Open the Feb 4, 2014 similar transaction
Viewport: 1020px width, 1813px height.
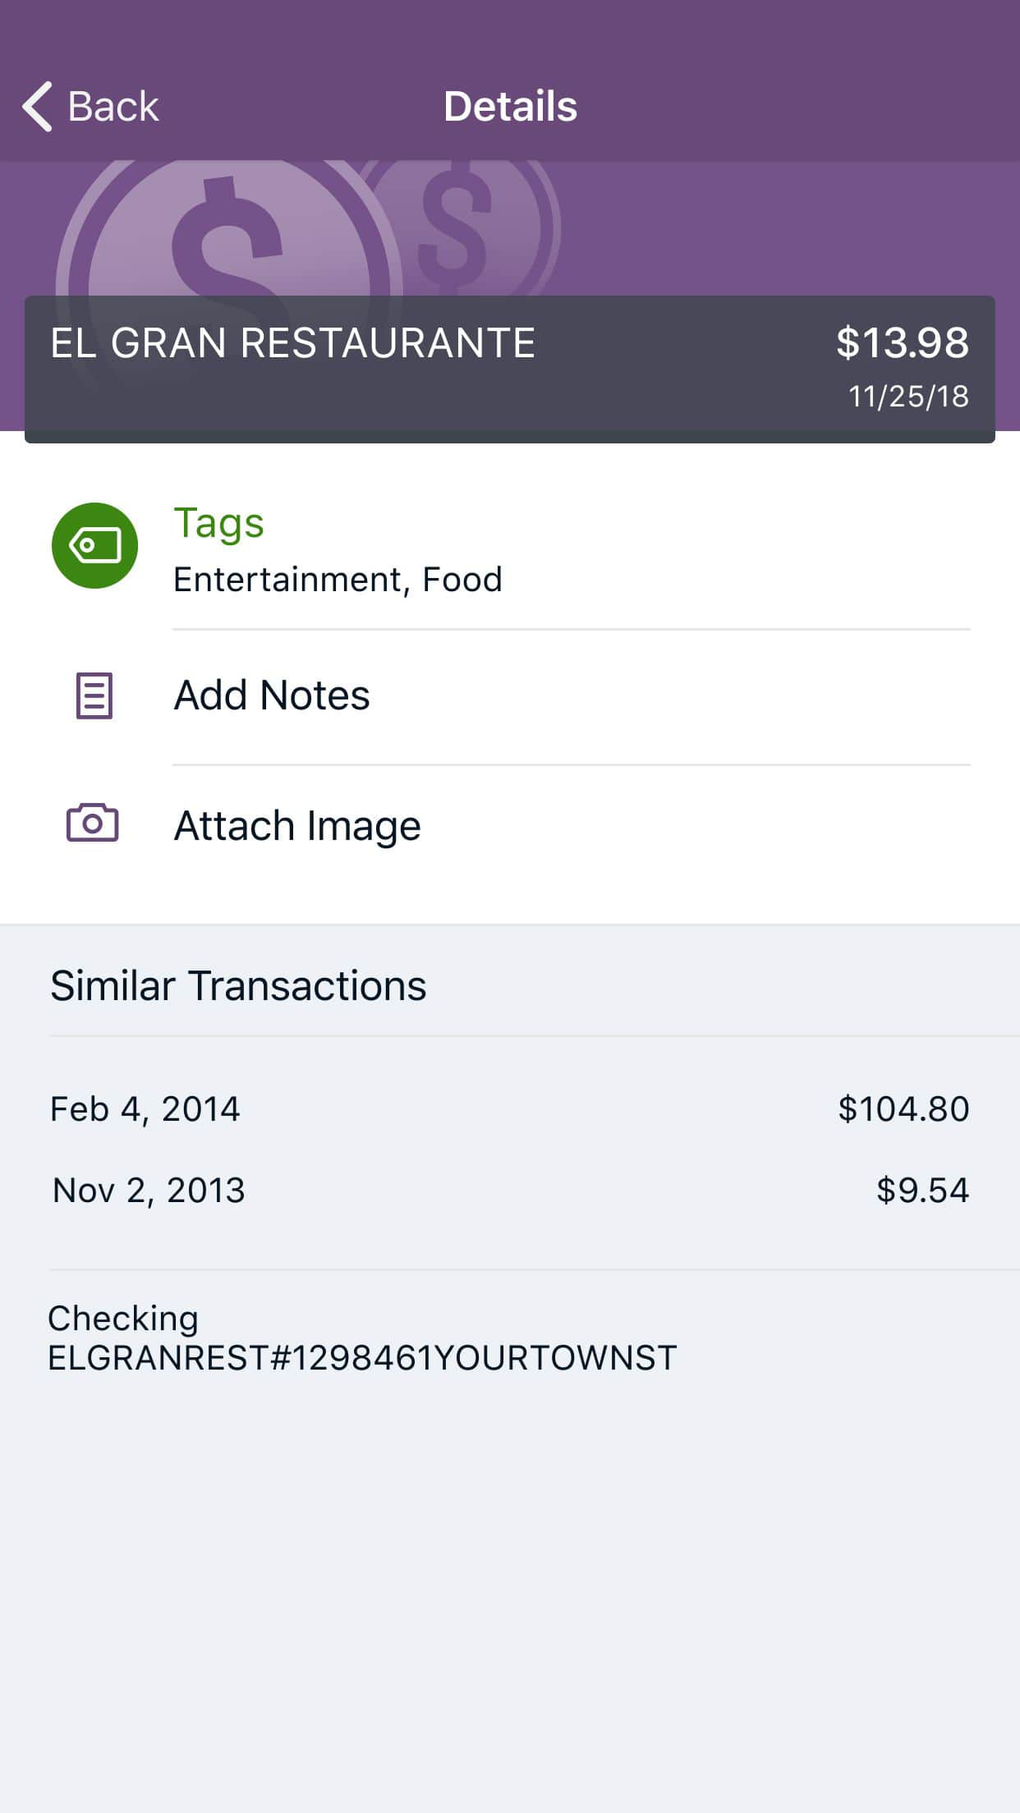[145, 1109]
